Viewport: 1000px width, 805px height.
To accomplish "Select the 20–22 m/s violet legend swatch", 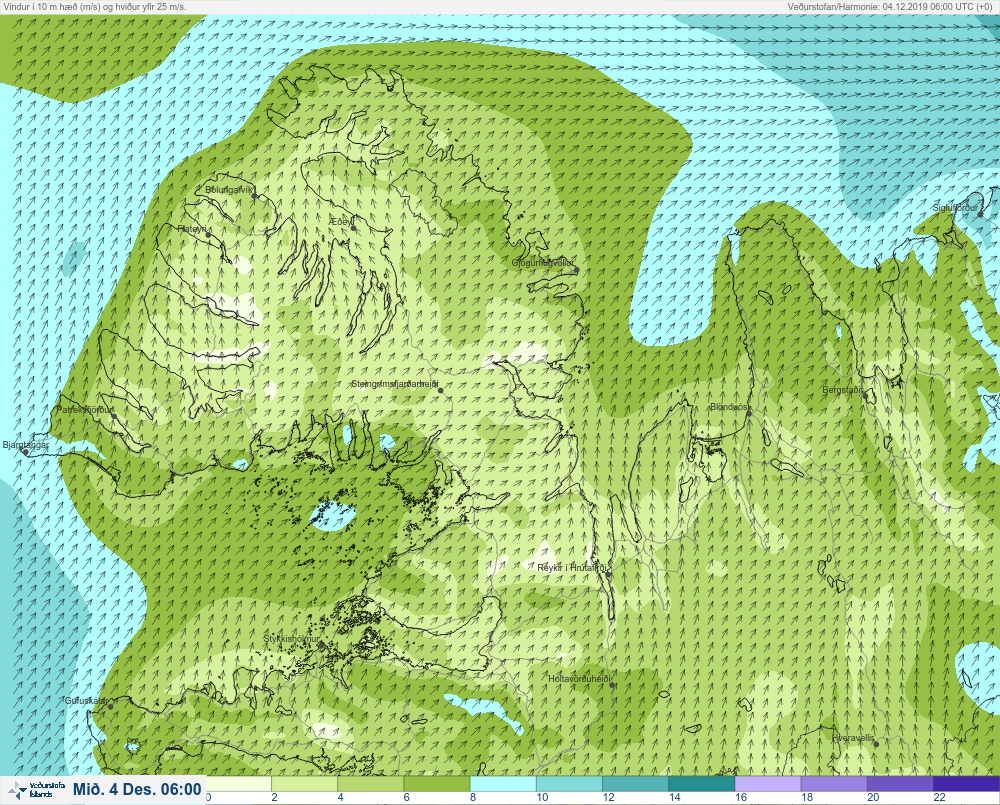I will pos(901,783).
